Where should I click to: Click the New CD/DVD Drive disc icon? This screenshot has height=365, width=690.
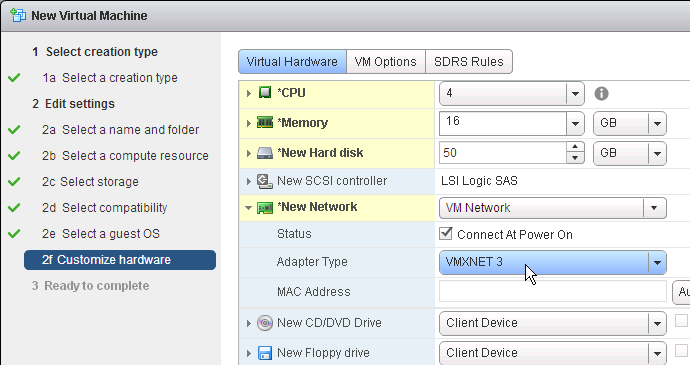pyautogui.click(x=265, y=323)
